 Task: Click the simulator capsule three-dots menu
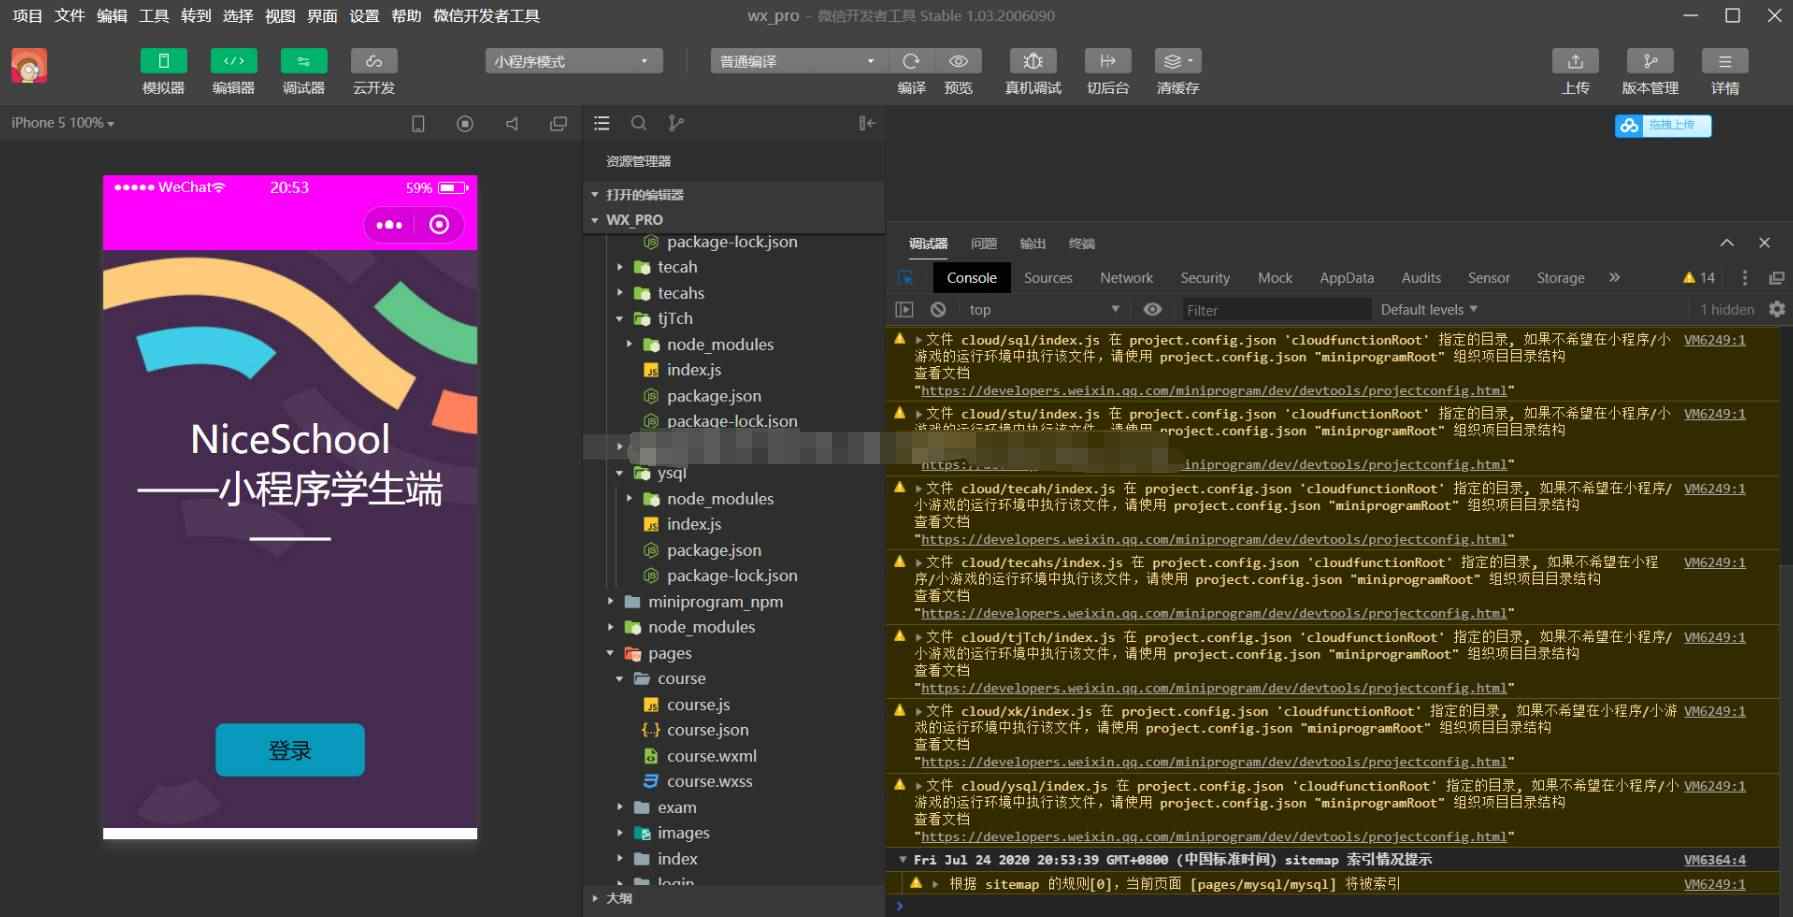[389, 225]
